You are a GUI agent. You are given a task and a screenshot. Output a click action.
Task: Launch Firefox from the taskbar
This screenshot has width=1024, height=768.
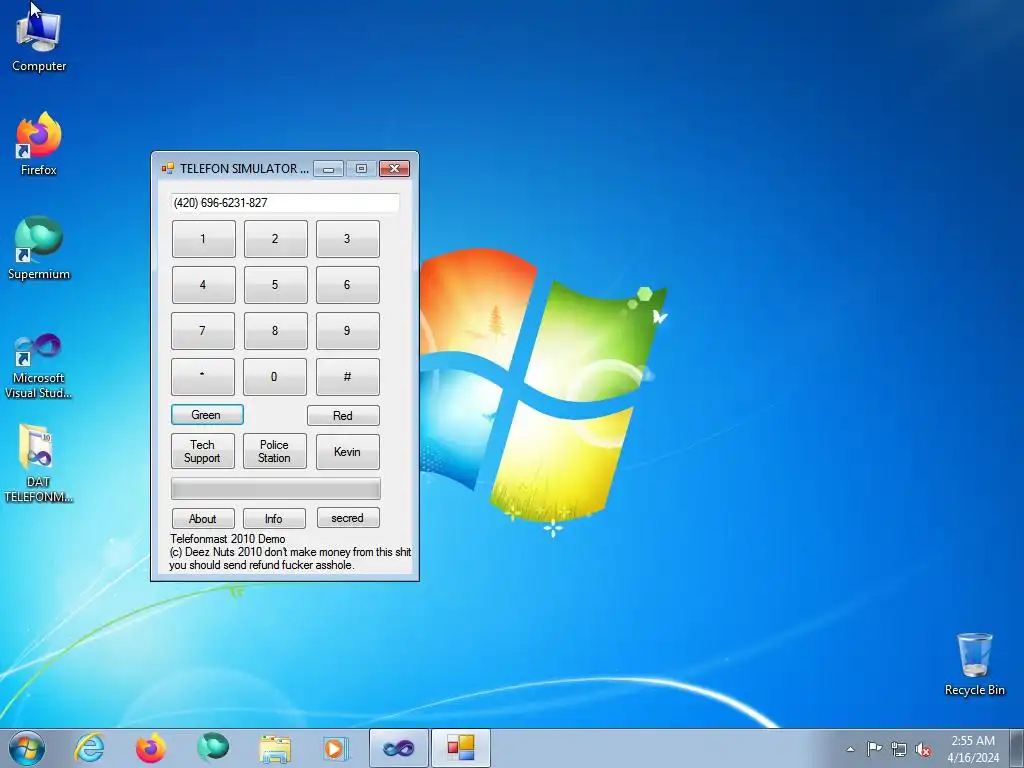[150, 748]
